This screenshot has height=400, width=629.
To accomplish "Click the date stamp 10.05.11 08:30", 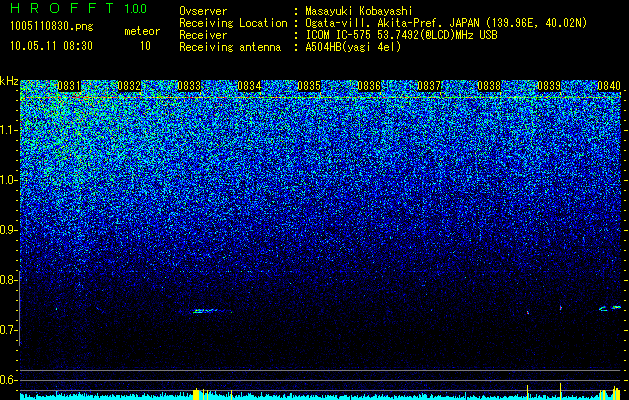I will (51, 46).
